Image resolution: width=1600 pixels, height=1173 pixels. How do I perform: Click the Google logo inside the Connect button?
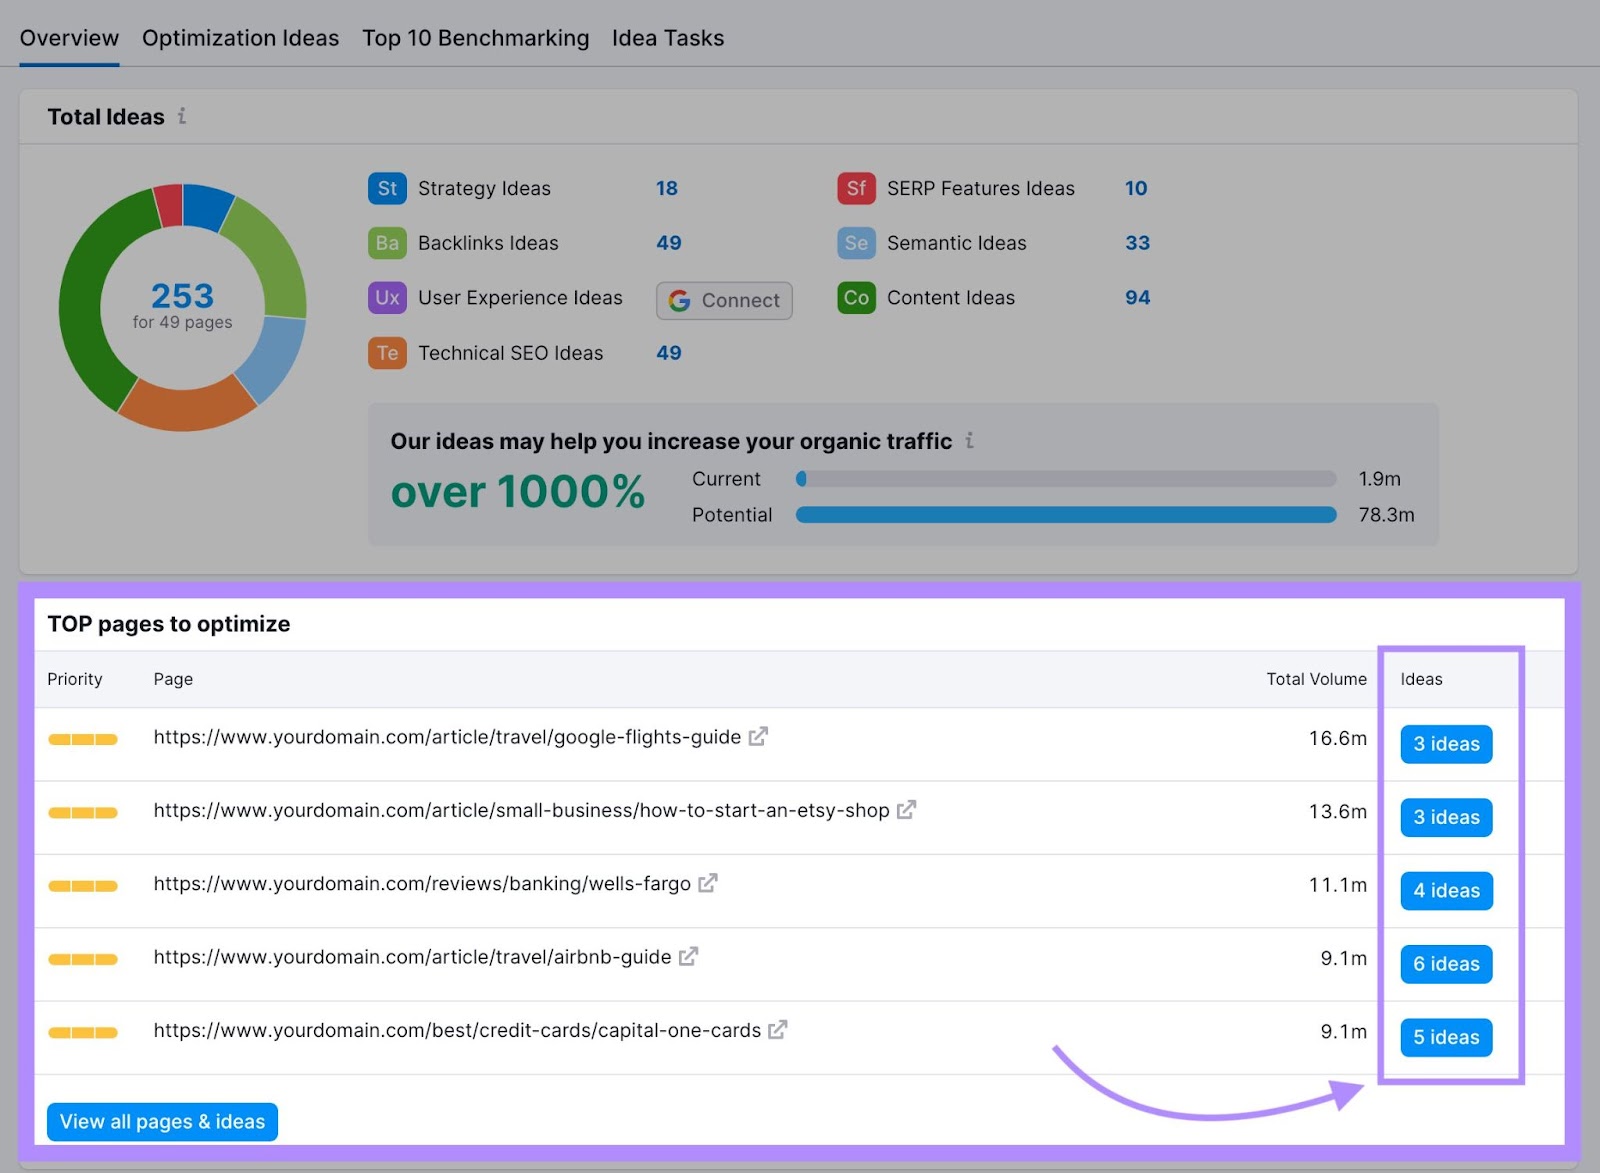click(x=680, y=300)
